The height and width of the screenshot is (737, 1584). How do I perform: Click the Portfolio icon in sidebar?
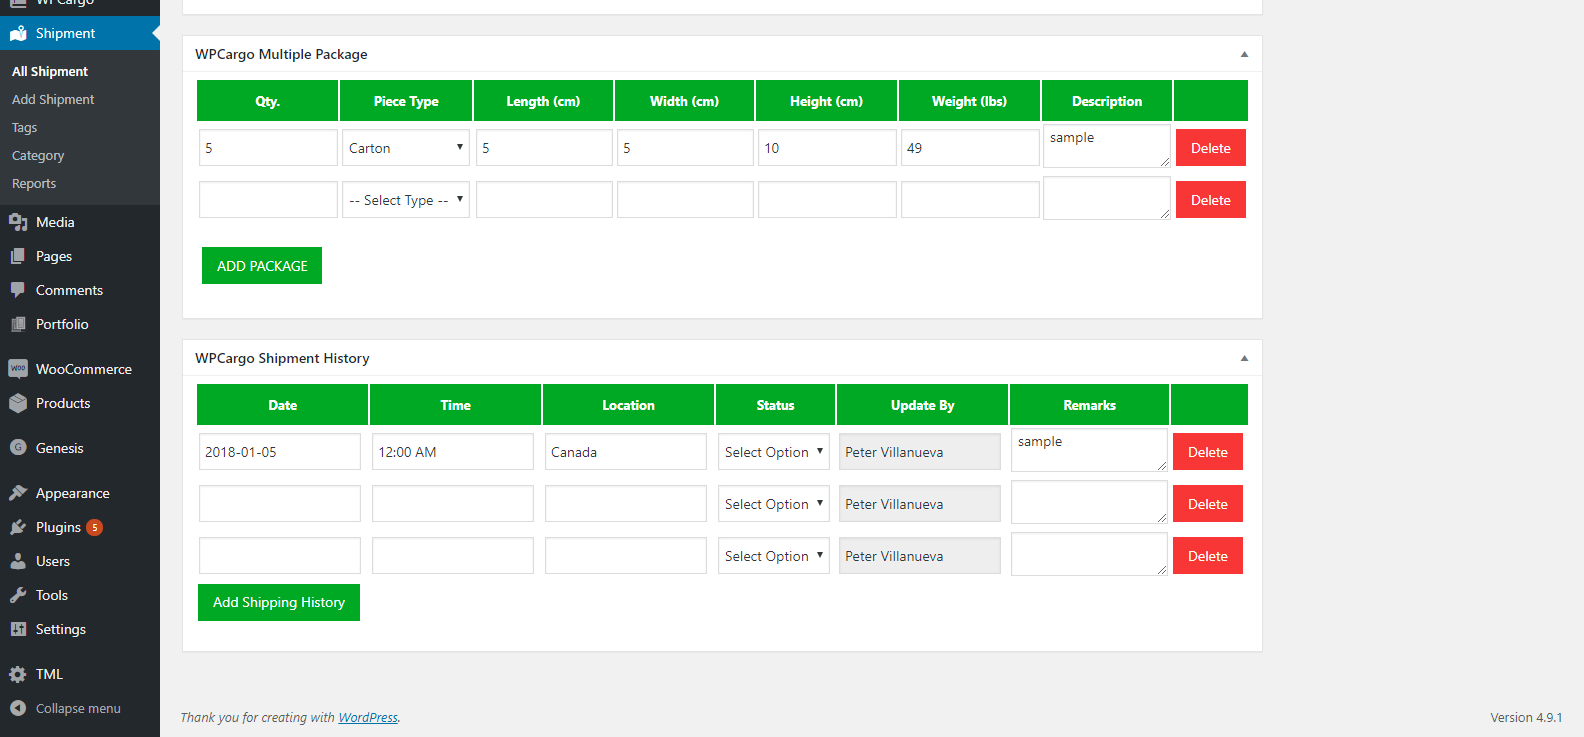click(18, 324)
